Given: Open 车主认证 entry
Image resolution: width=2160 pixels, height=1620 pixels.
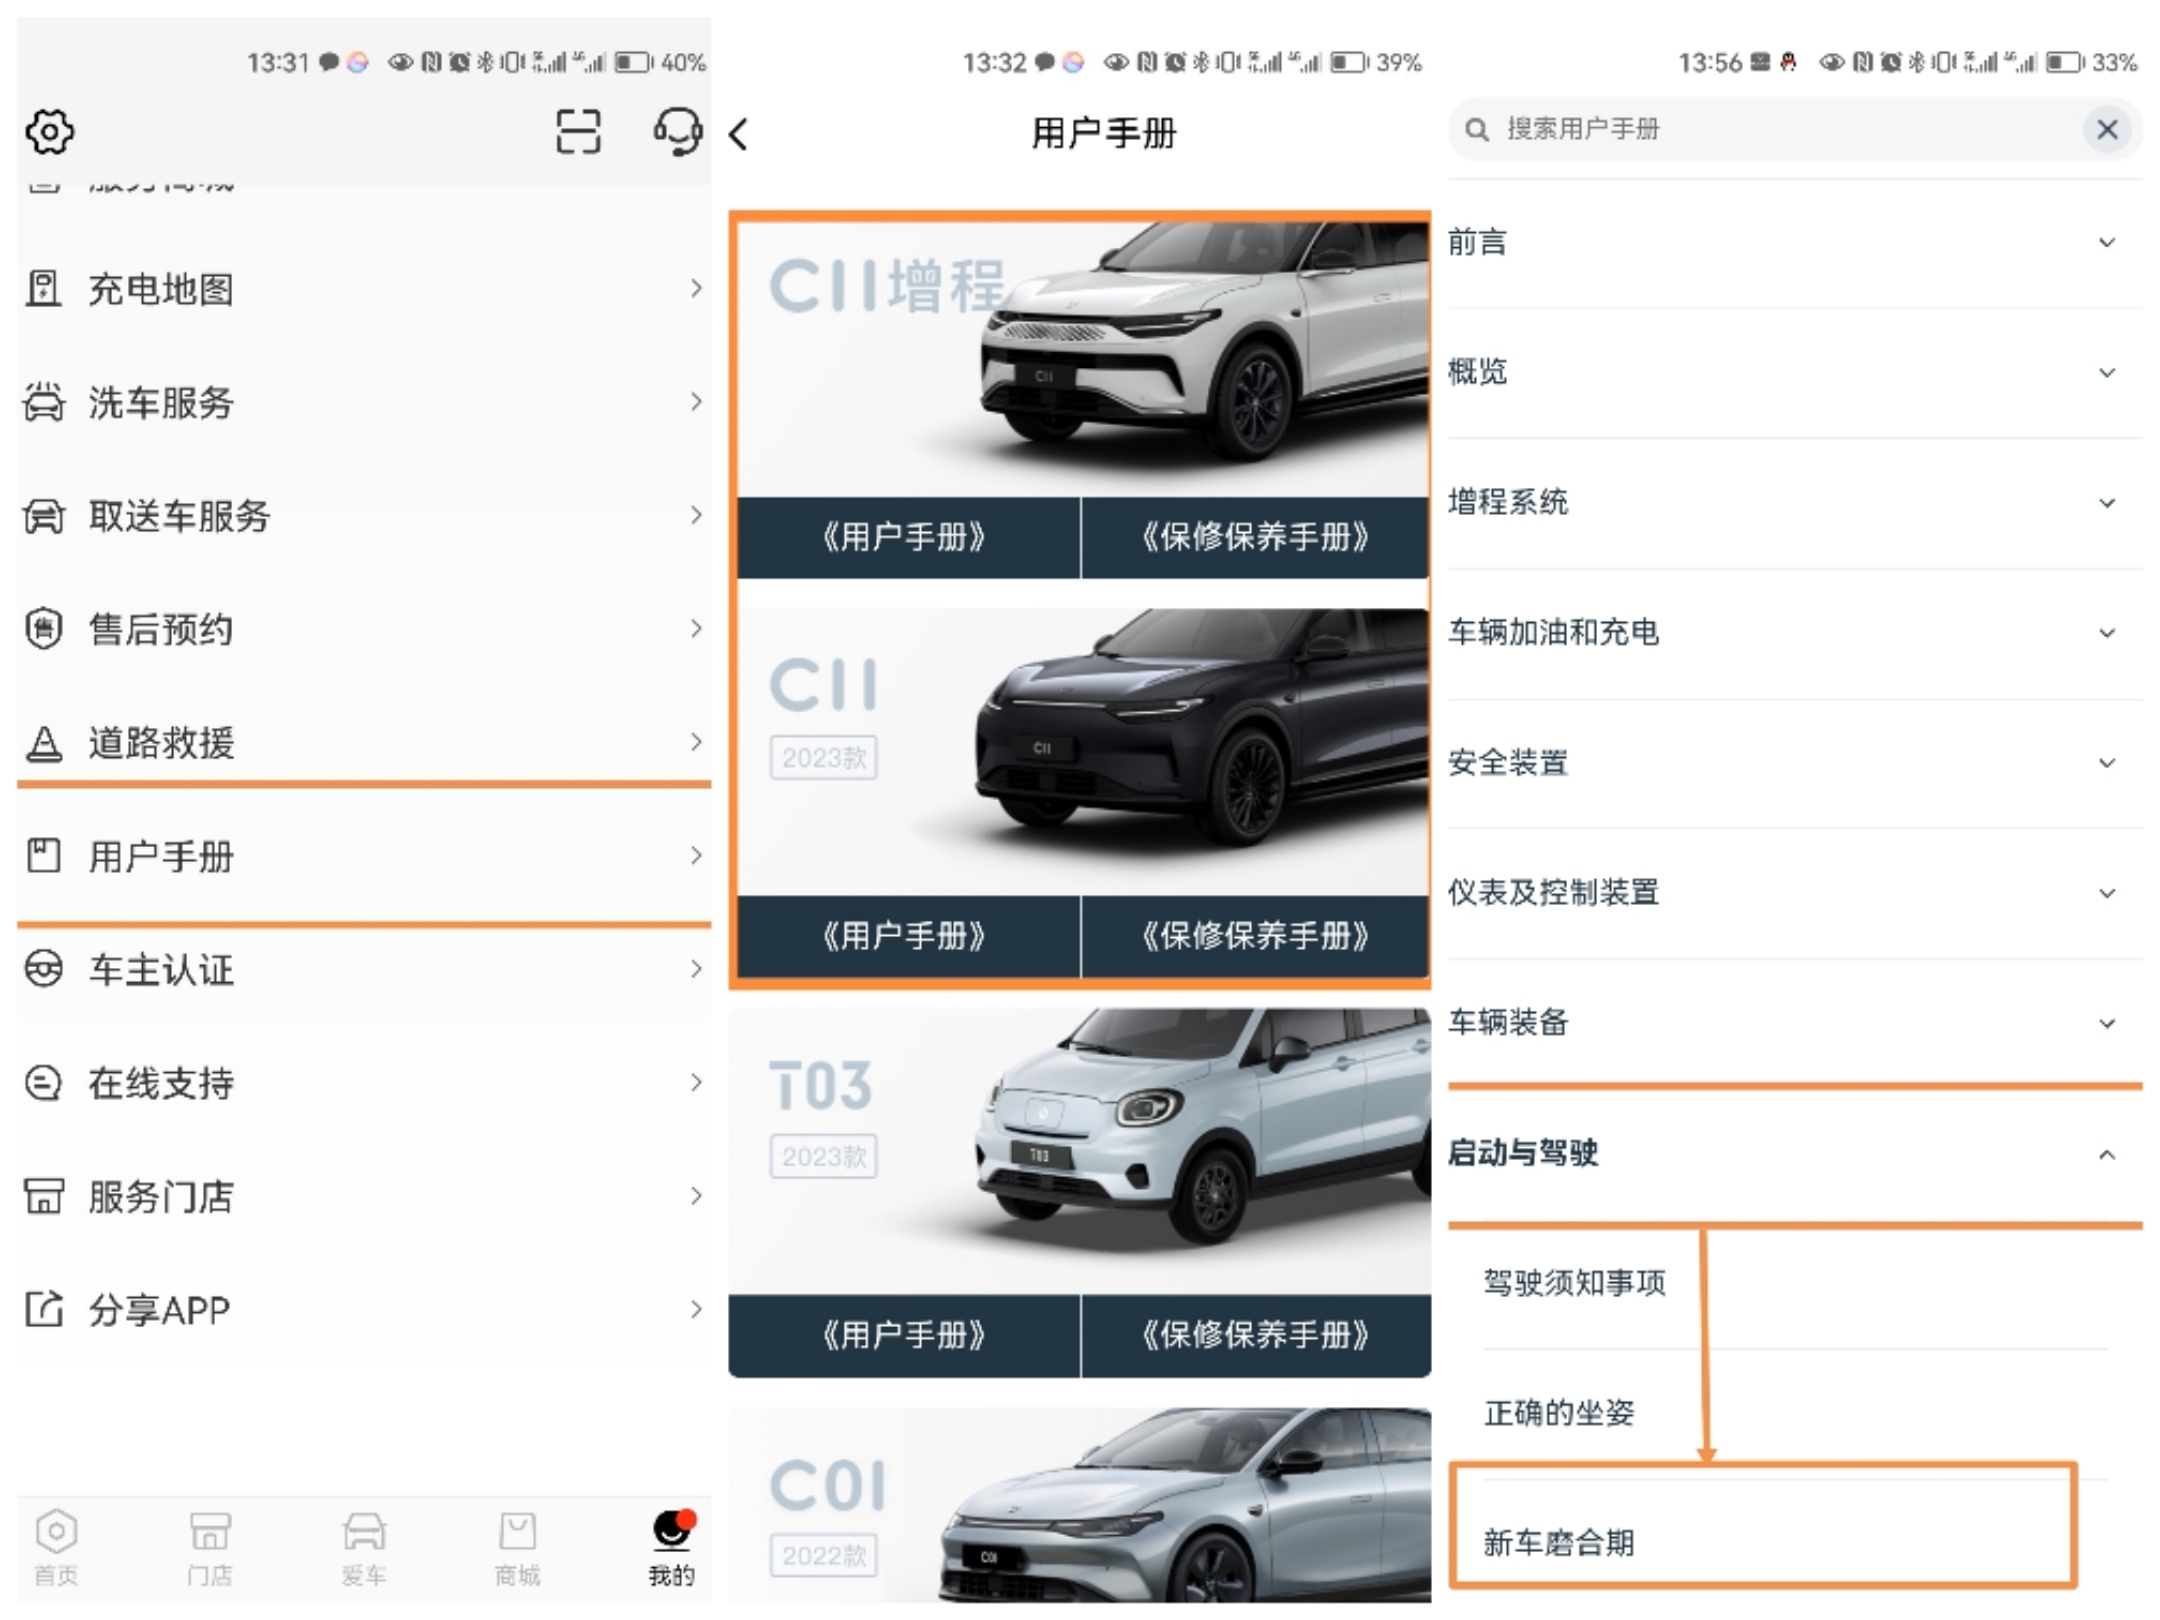Looking at the screenshot, I should (x=364, y=969).
